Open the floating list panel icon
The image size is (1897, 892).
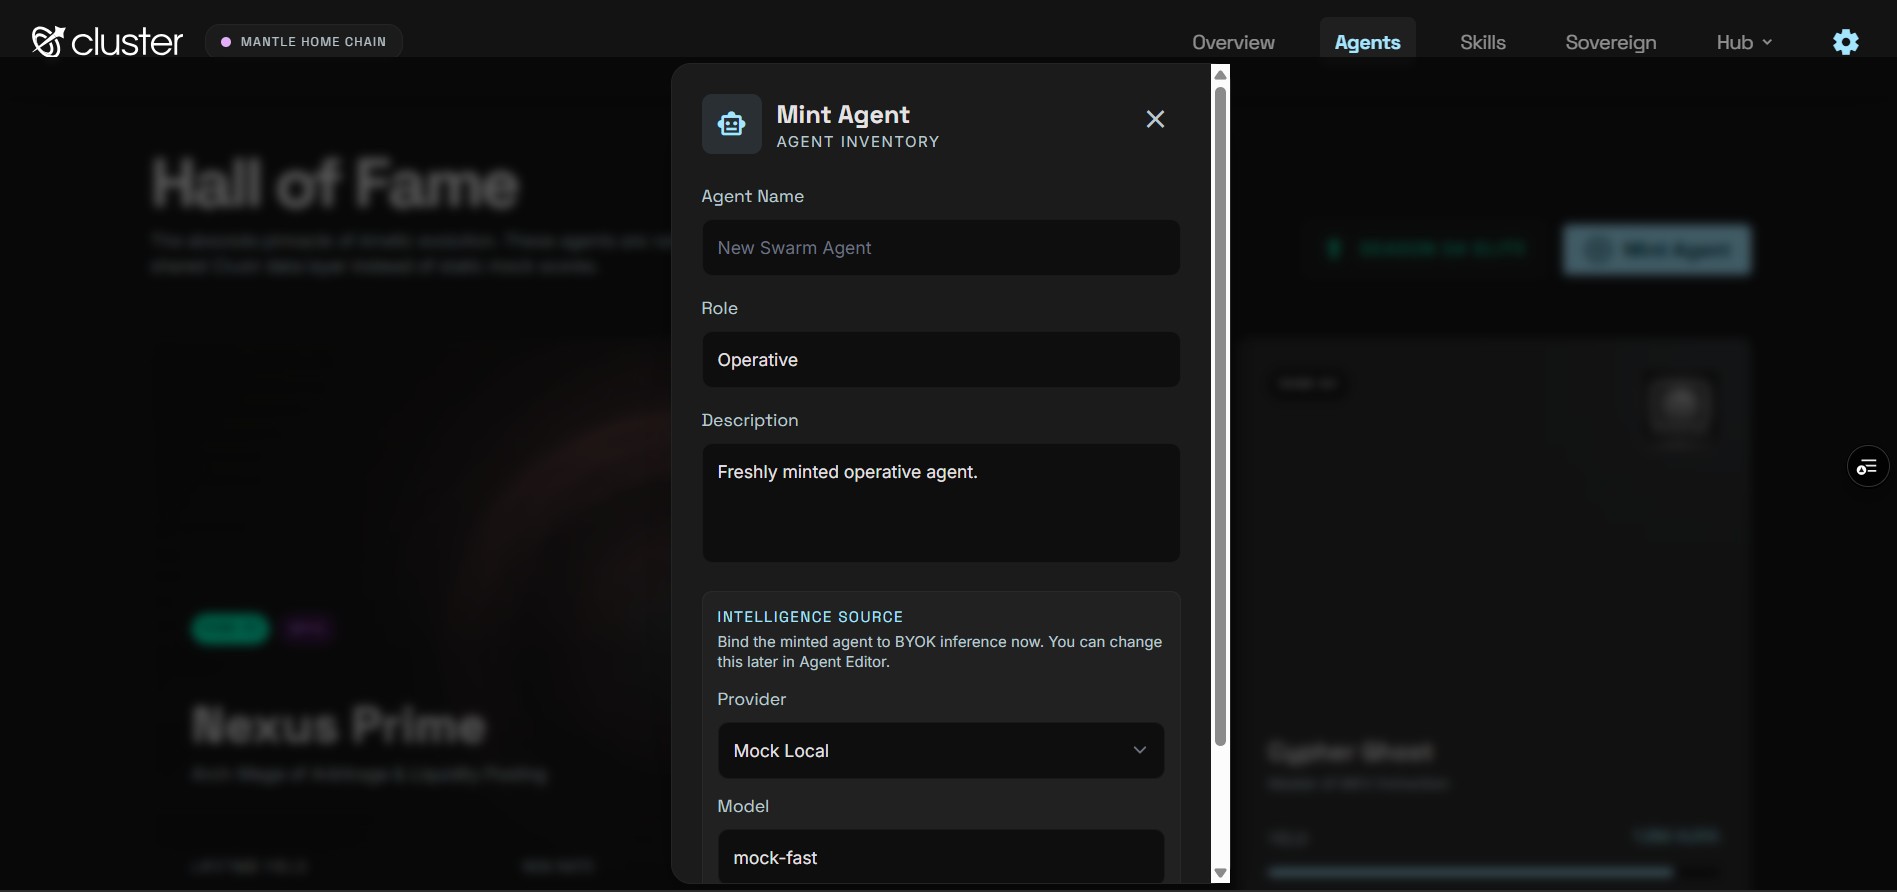[1867, 467]
